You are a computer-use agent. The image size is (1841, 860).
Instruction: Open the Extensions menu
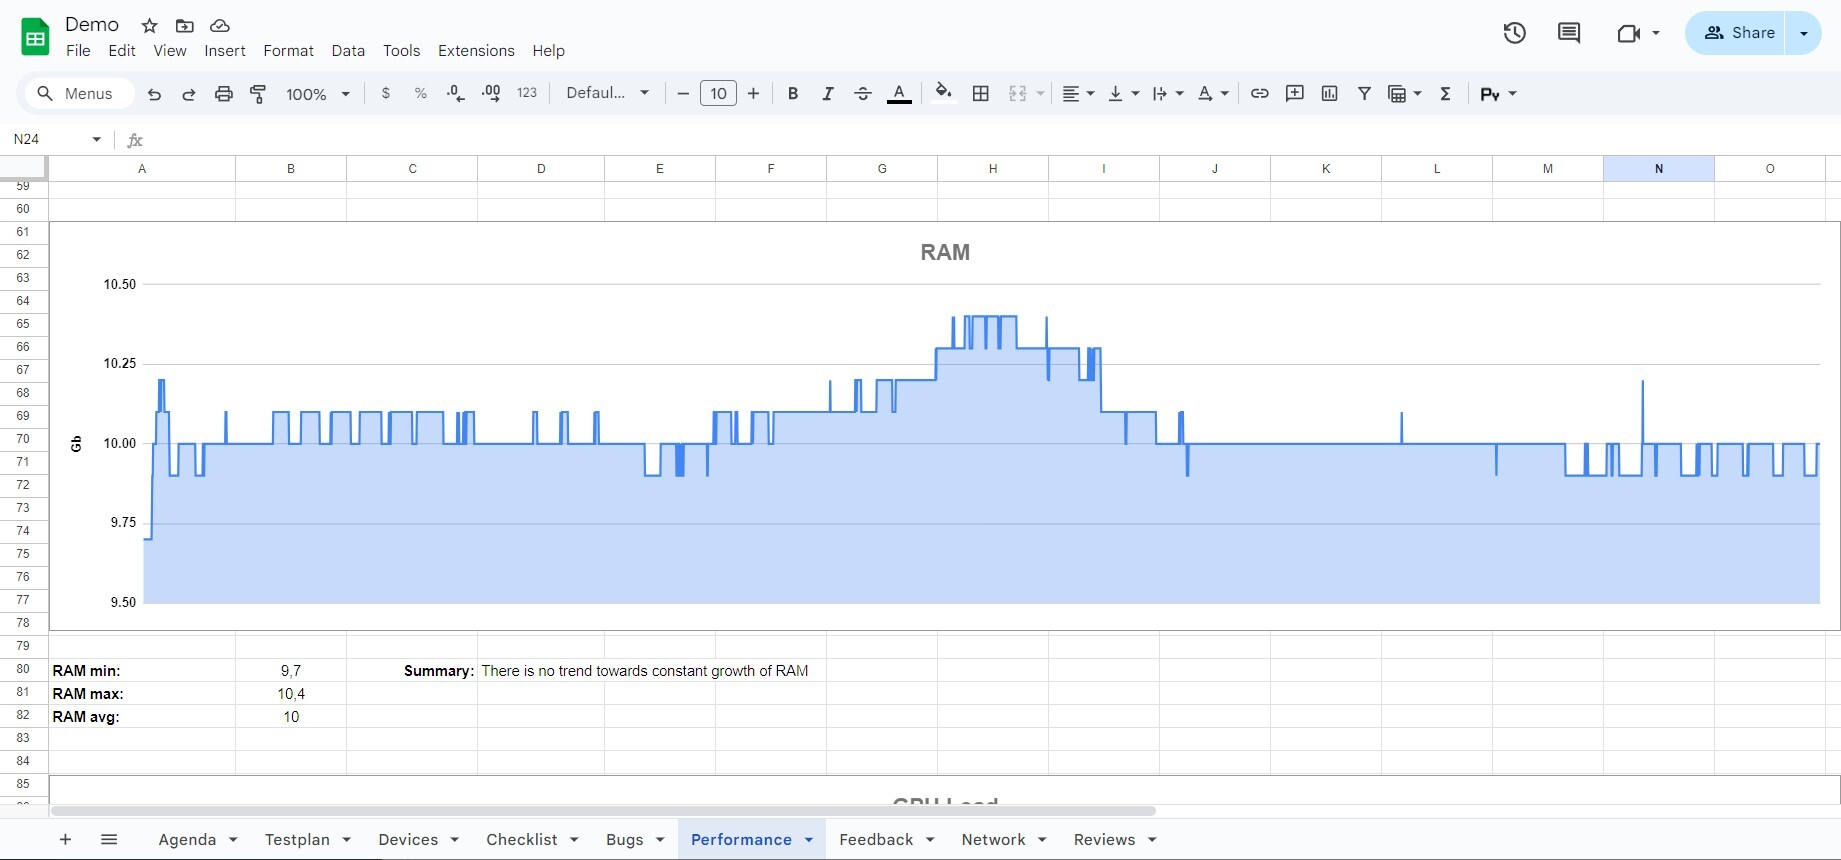(476, 51)
